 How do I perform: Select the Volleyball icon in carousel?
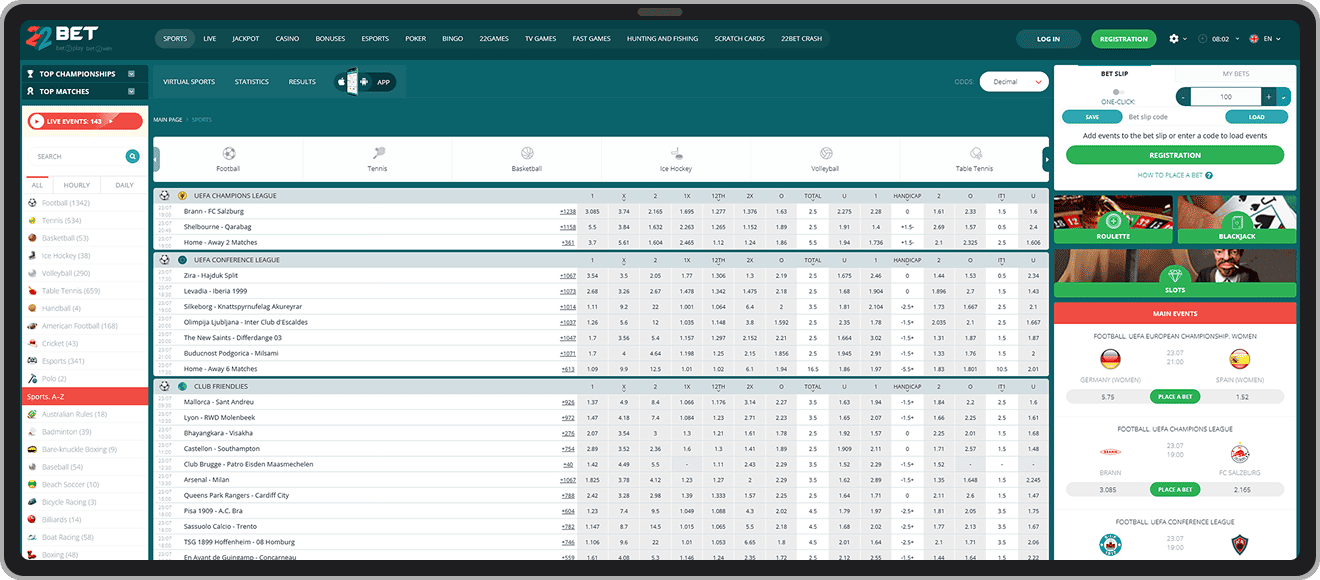click(826, 154)
